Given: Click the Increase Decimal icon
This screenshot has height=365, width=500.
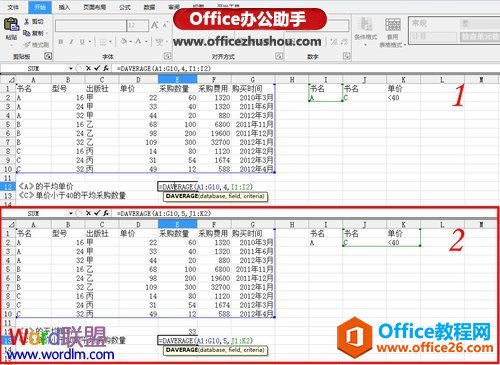Looking at the screenshot, I should pyautogui.click(x=334, y=42).
